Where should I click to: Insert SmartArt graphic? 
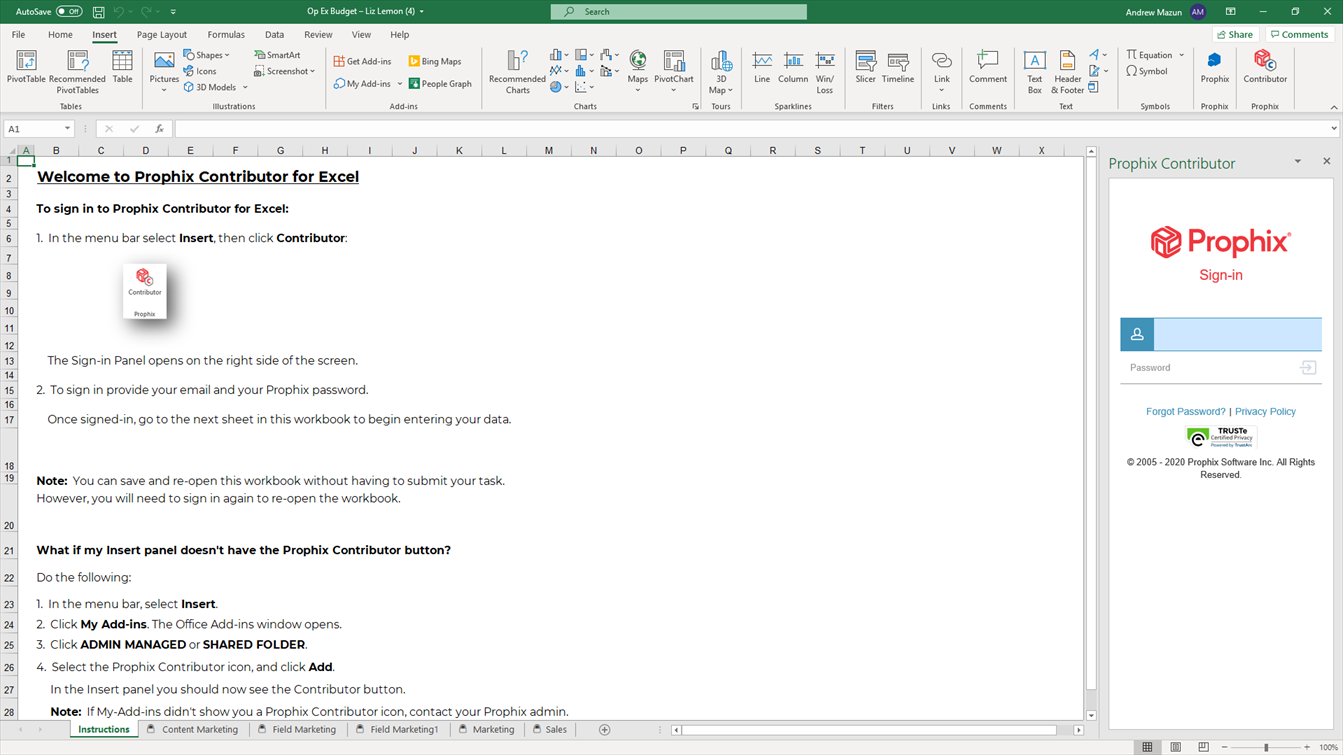[x=277, y=55]
